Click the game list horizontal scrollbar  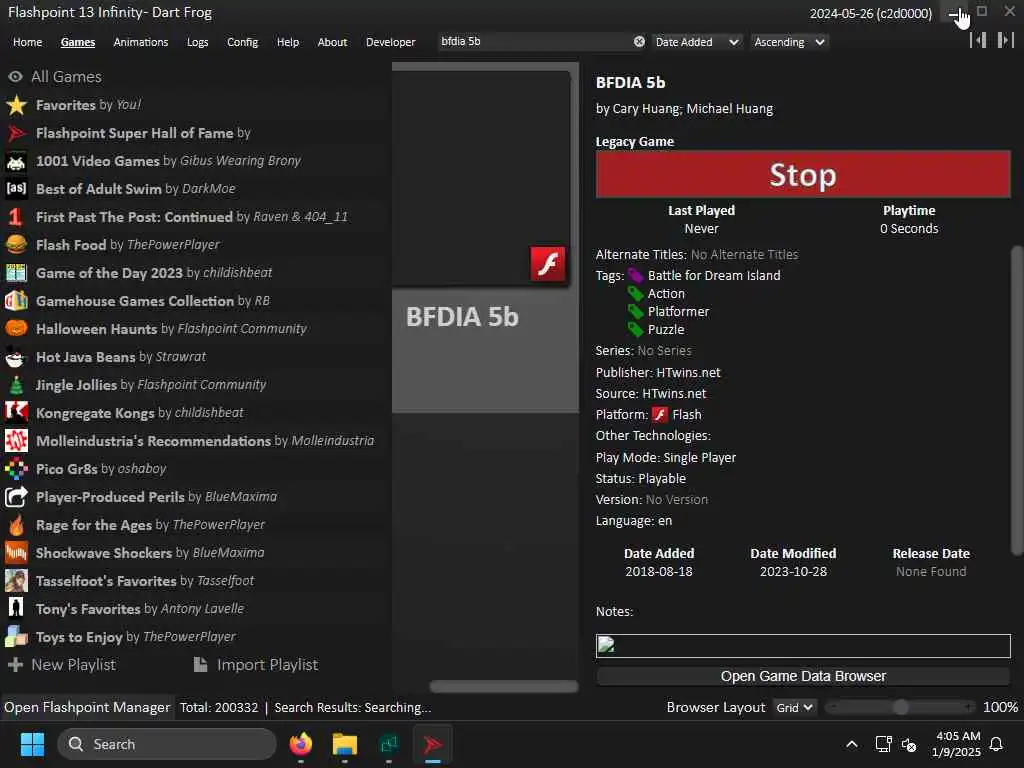tap(504, 686)
